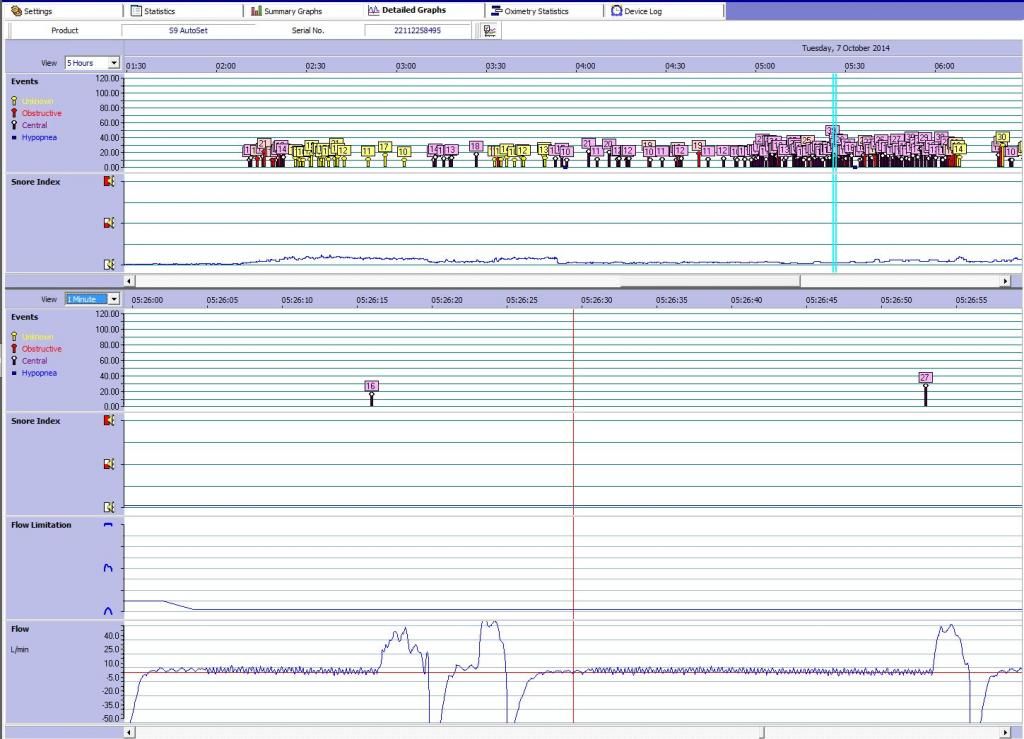Click the 05:26:45 time label
The image size is (1024, 739).
(x=822, y=300)
